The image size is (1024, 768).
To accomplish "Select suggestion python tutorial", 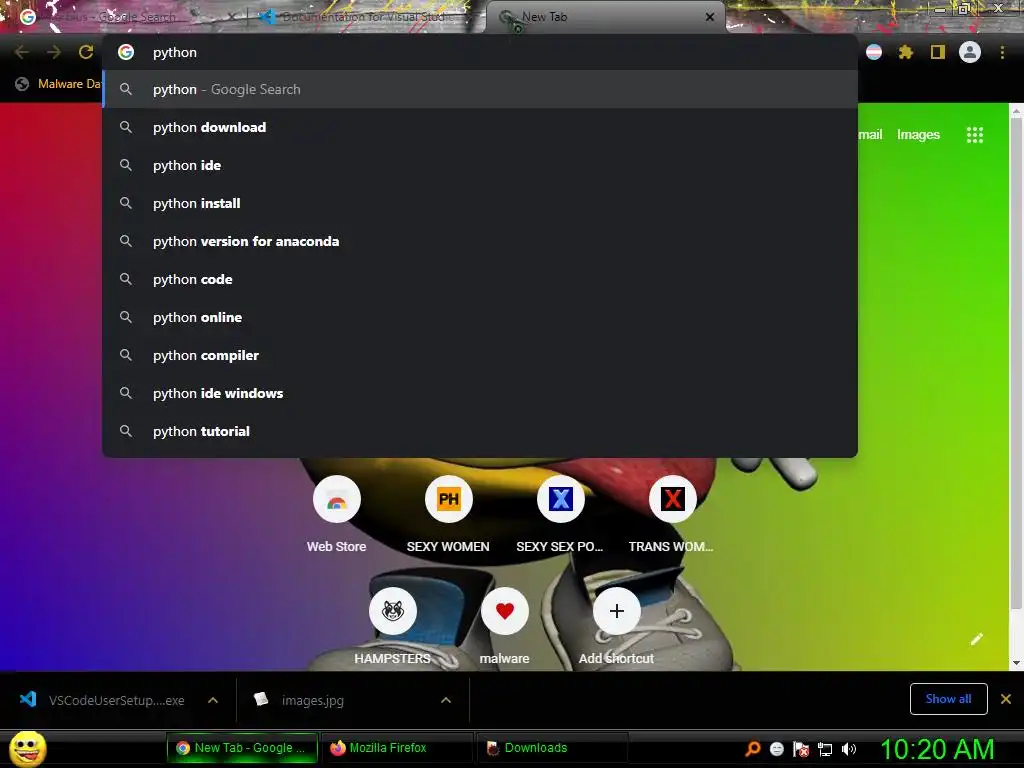I will [480, 431].
